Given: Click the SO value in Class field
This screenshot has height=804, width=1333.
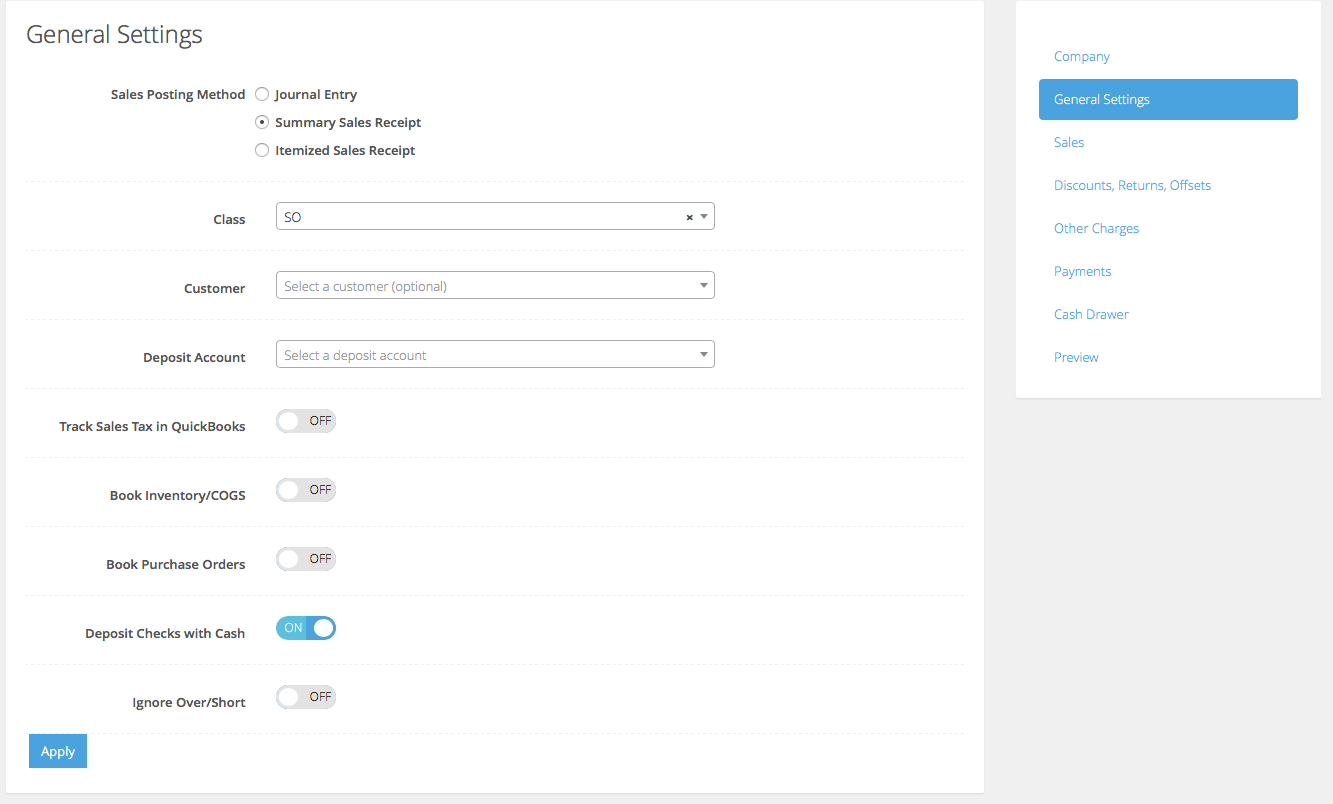Looking at the screenshot, I should pyautogui.click(x=293, y=217).
